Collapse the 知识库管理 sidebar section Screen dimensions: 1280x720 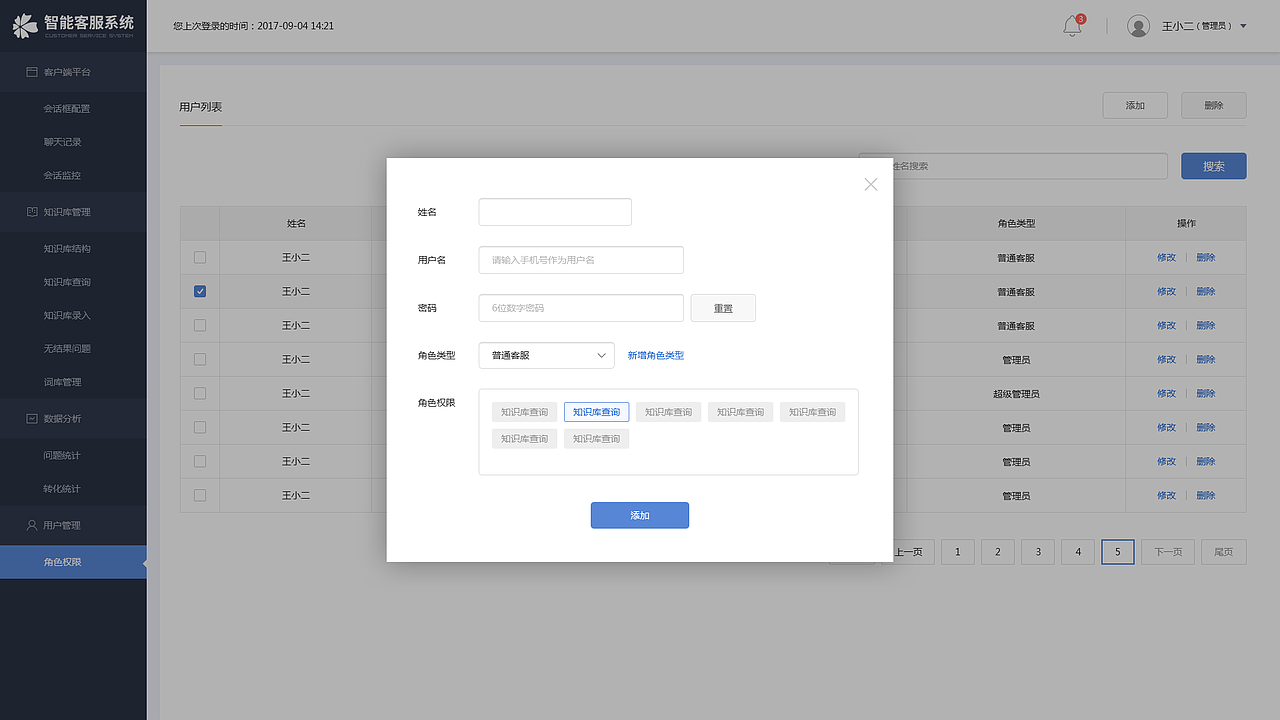point(73,212)
